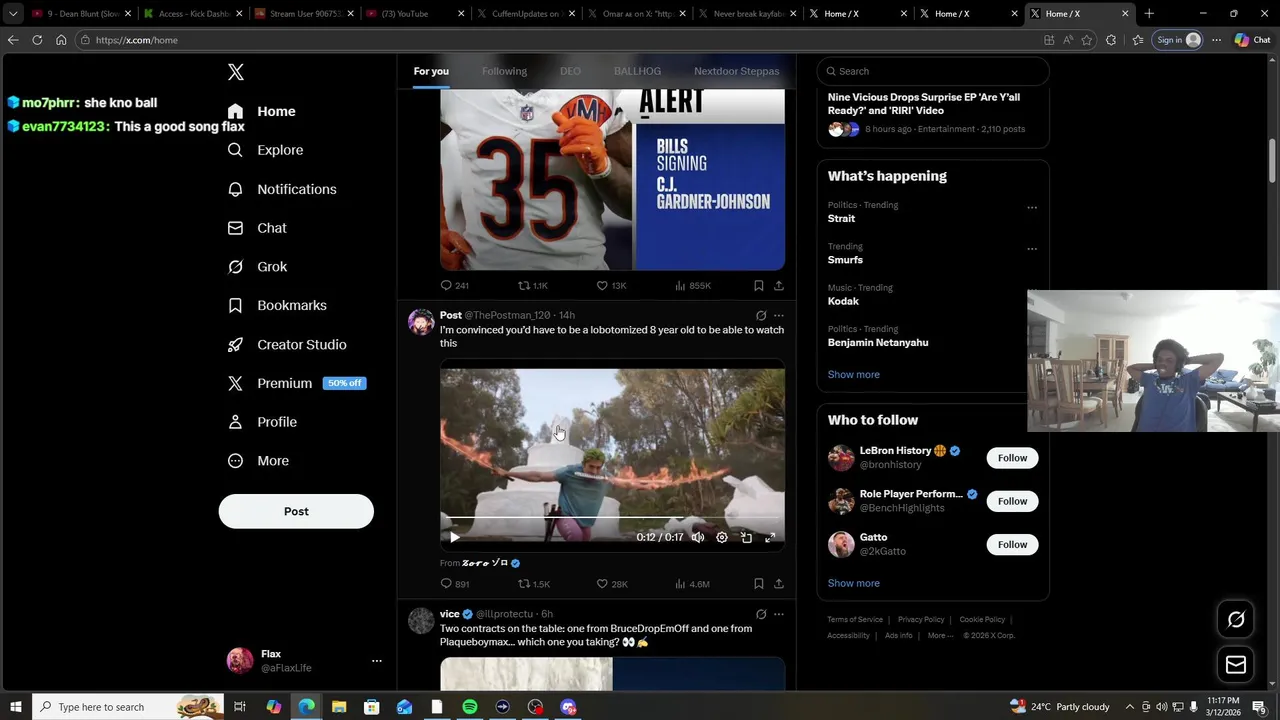1280x720 pixels.
Task: Open Notifications in the sidebar
Action: click(282, 189)
